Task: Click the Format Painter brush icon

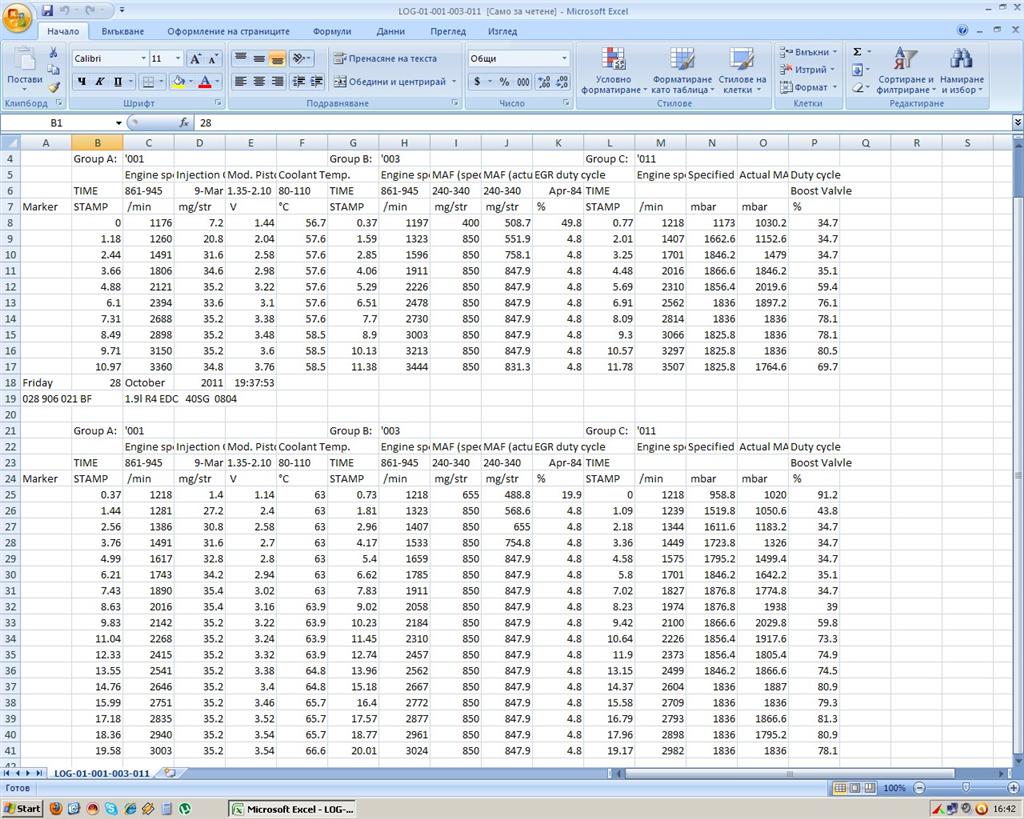Action: pyautogui.click(x=54, y=88)
